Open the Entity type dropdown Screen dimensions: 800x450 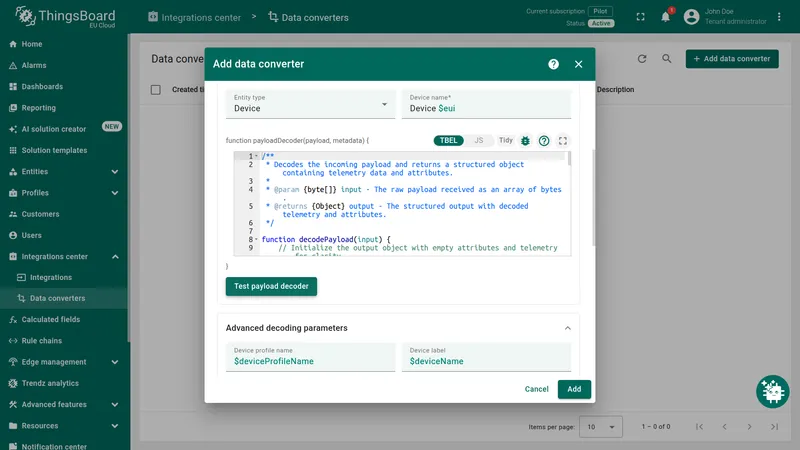pyautogui.click(x=310, y=104)
